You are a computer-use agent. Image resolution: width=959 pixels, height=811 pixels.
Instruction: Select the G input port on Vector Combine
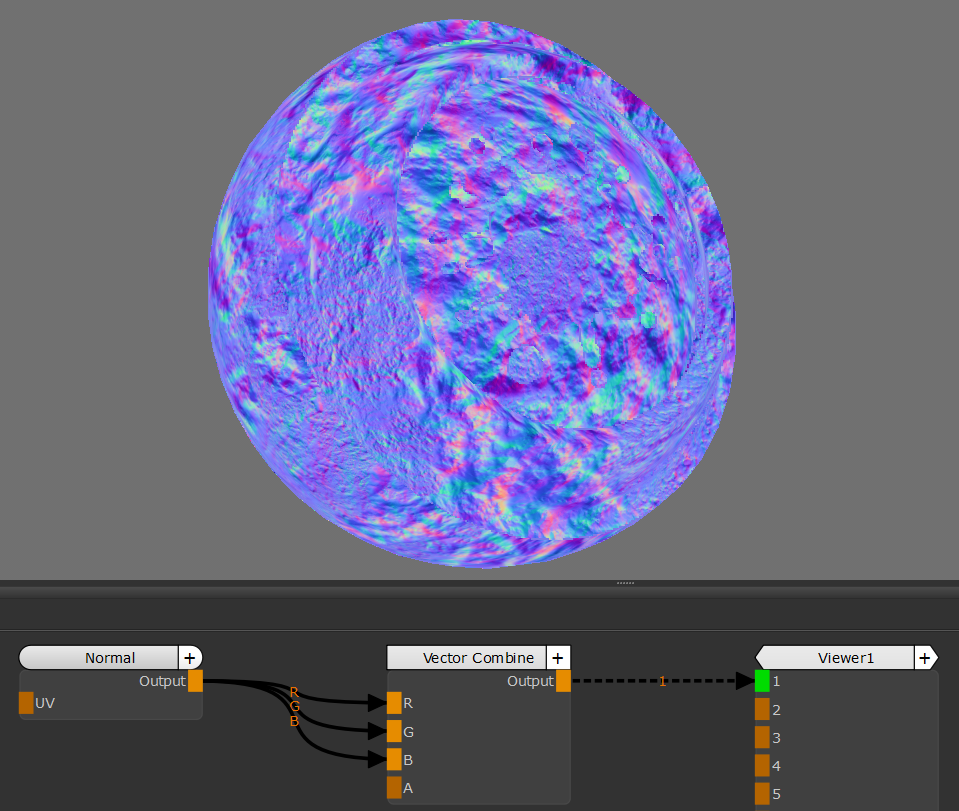click(394, 731)
